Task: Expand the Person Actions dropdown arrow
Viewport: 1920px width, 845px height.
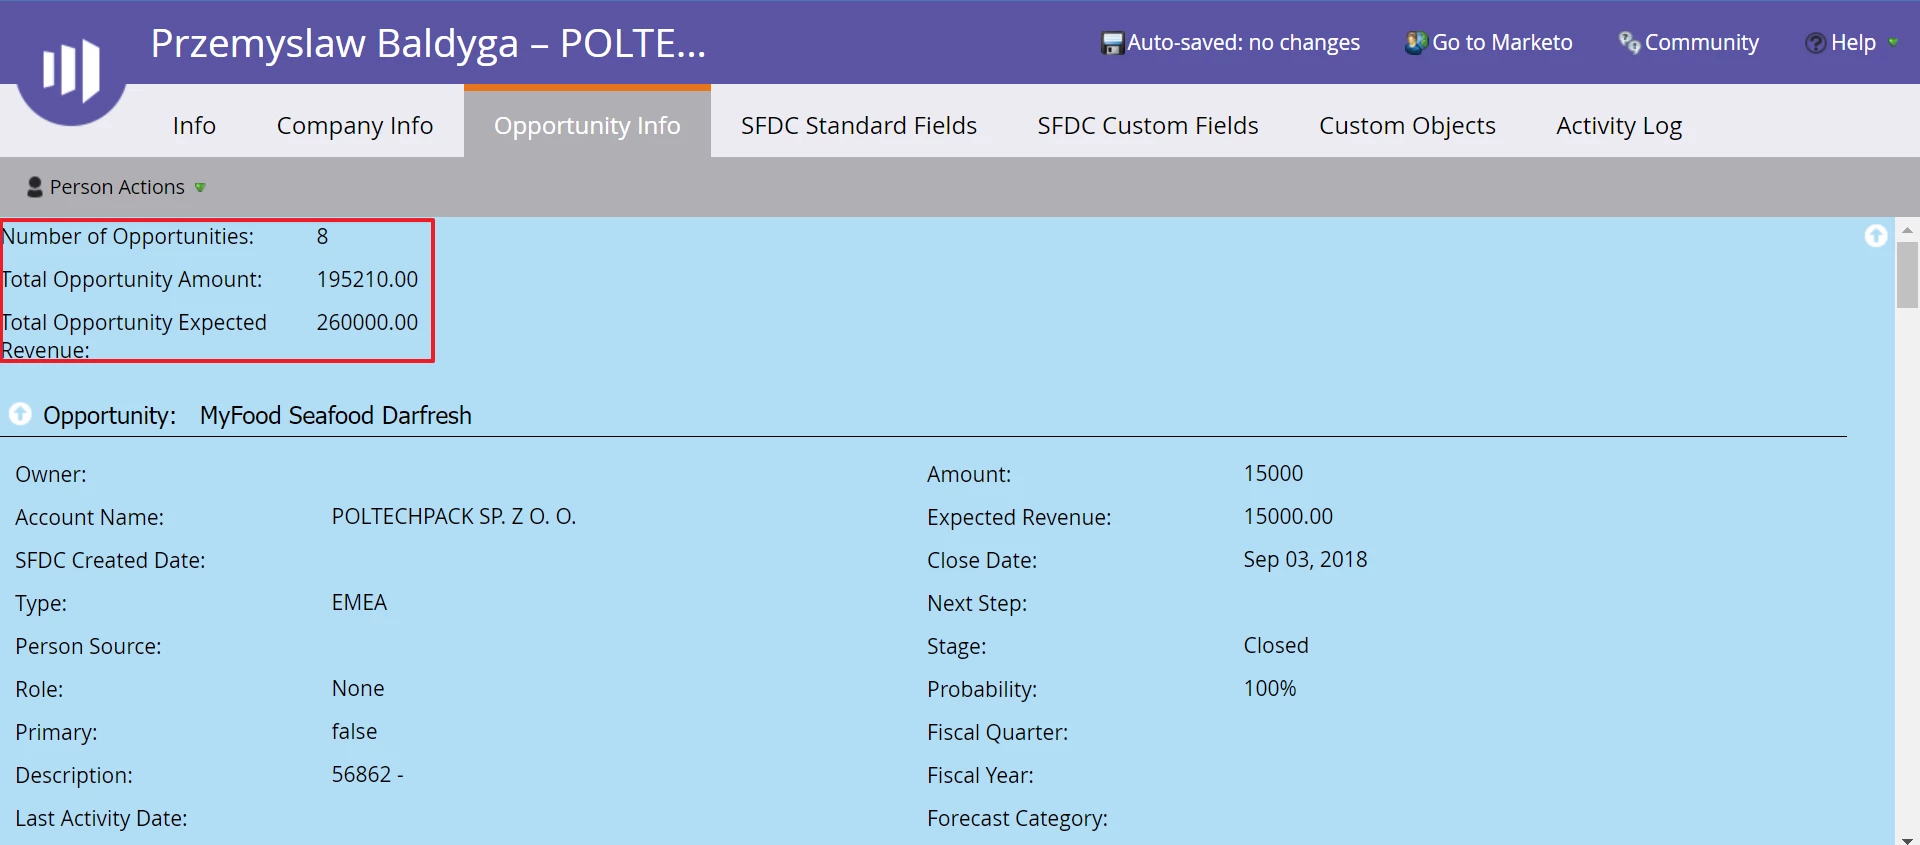Action: [x=200, y=187]
